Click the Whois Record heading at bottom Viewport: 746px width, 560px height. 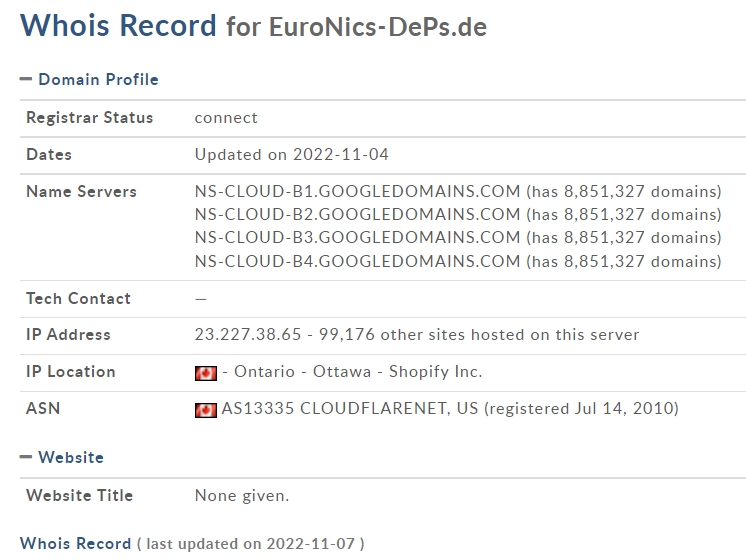click(x=75, y=543)
